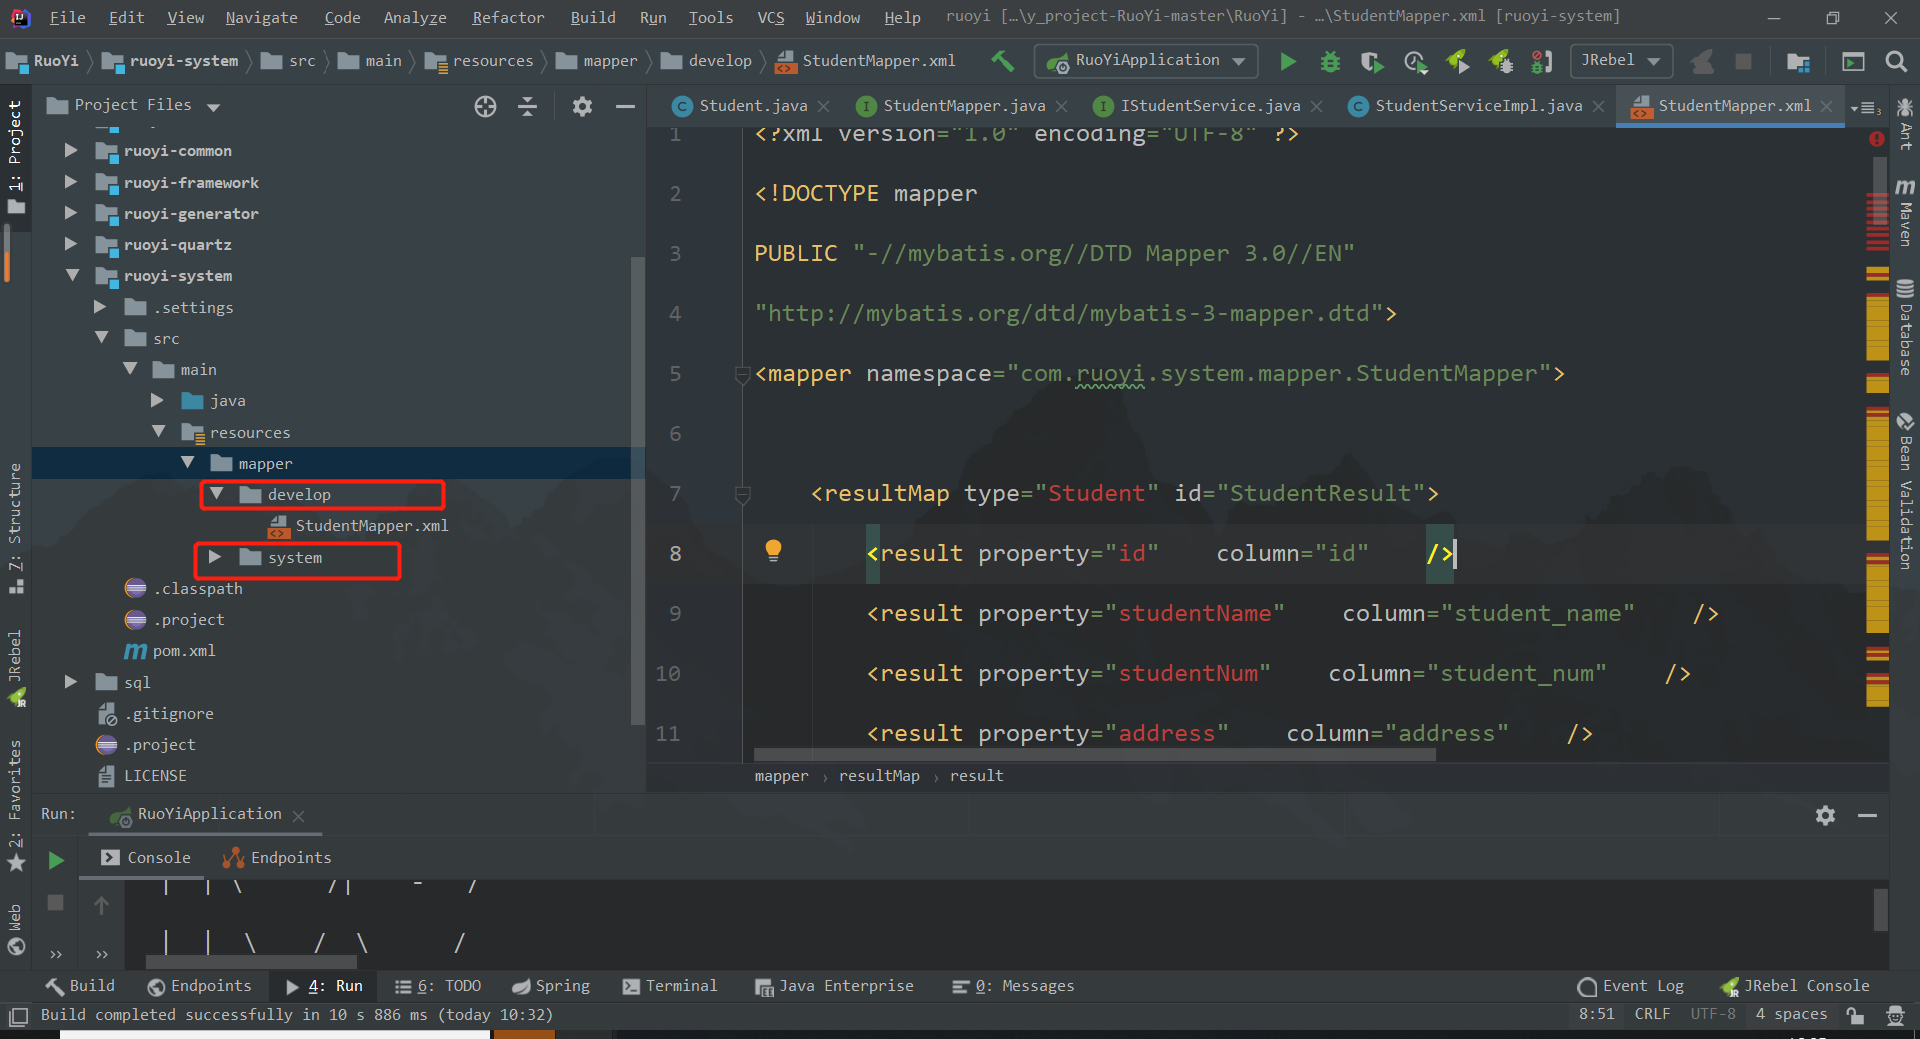Switch to the IStudentService.java tab
1920x1039 pixels.
coord(1209,106)
